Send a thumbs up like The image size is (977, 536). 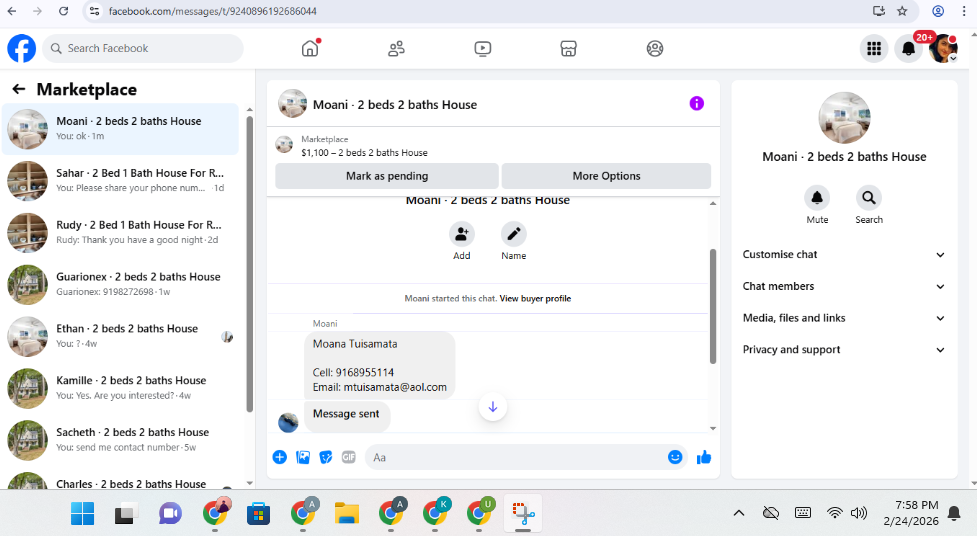pos(704,457)
